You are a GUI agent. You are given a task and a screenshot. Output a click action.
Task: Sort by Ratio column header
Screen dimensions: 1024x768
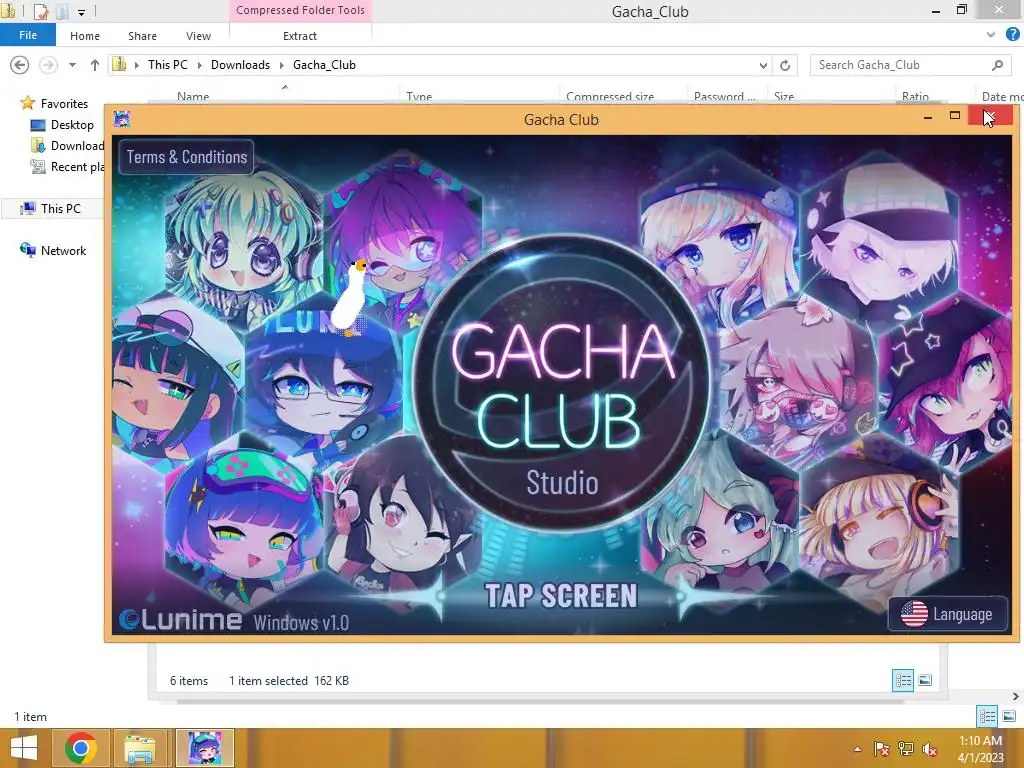click(x=915, y=97)
